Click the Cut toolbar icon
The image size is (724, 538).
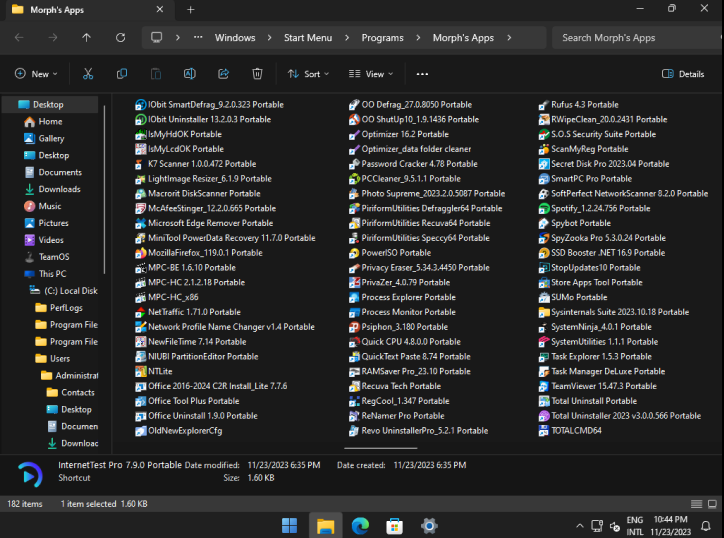pos(88,74)
